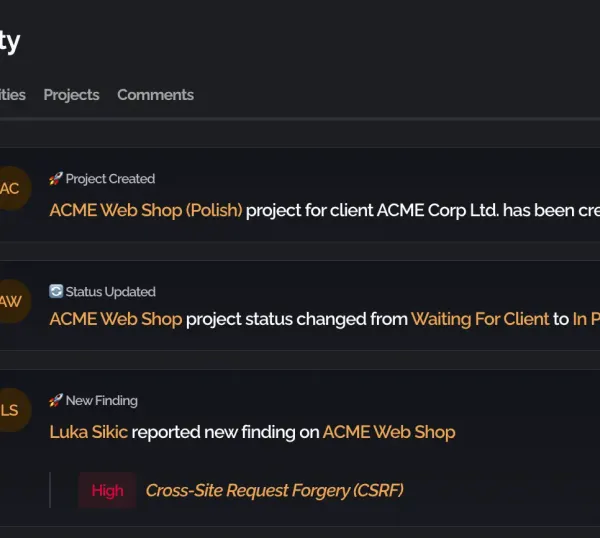The image size is (600, 538).
Task: Click the Status Updated event label
Action: tap(110, 292)
